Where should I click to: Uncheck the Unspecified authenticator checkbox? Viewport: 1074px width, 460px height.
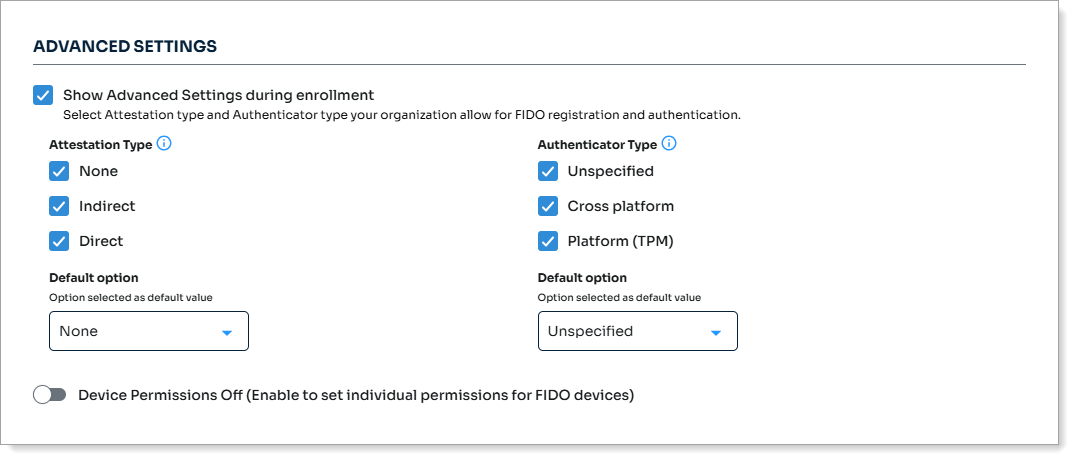click(548, 171)
